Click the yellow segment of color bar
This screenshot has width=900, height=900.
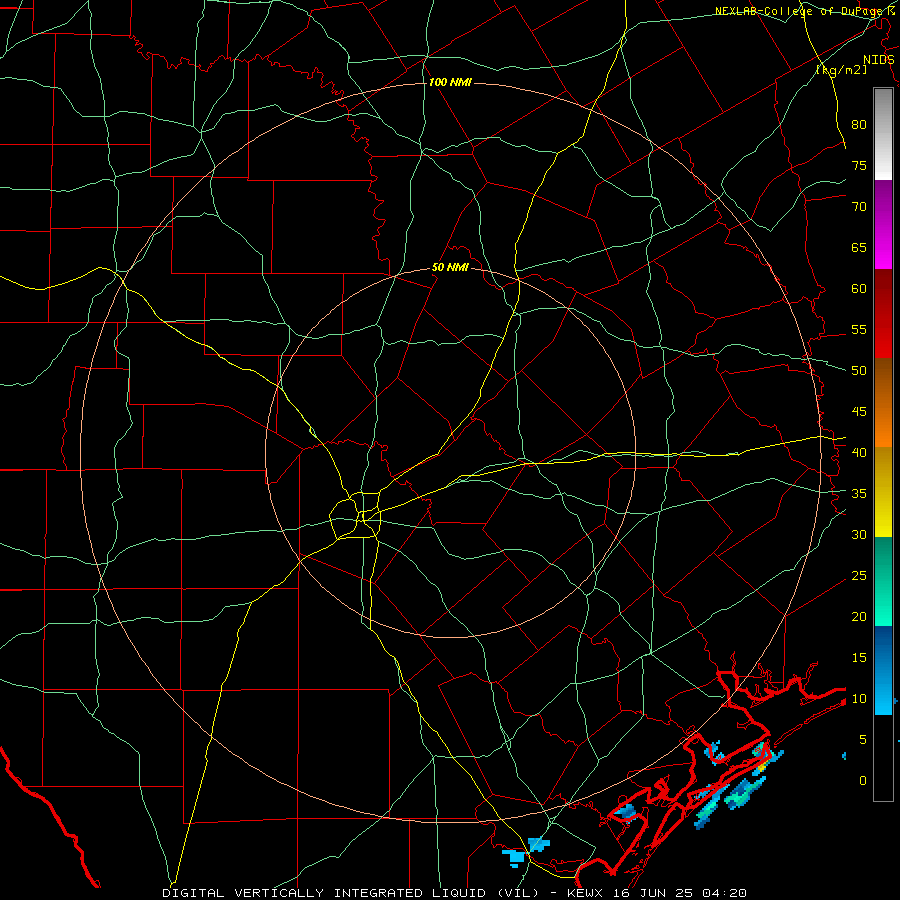883,492
